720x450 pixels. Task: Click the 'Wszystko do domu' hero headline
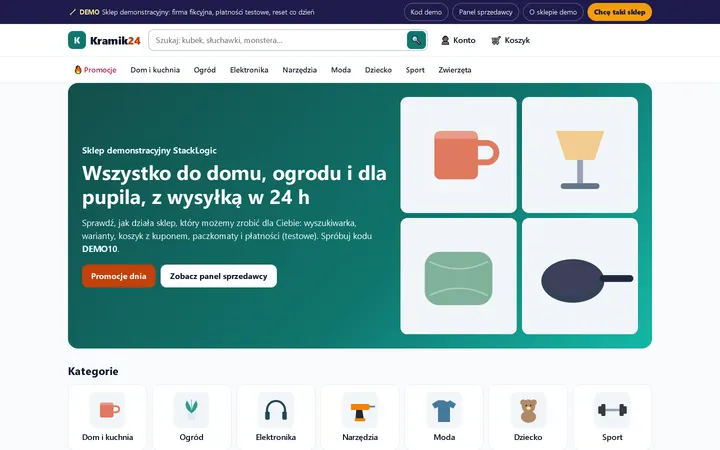point(234,186)
